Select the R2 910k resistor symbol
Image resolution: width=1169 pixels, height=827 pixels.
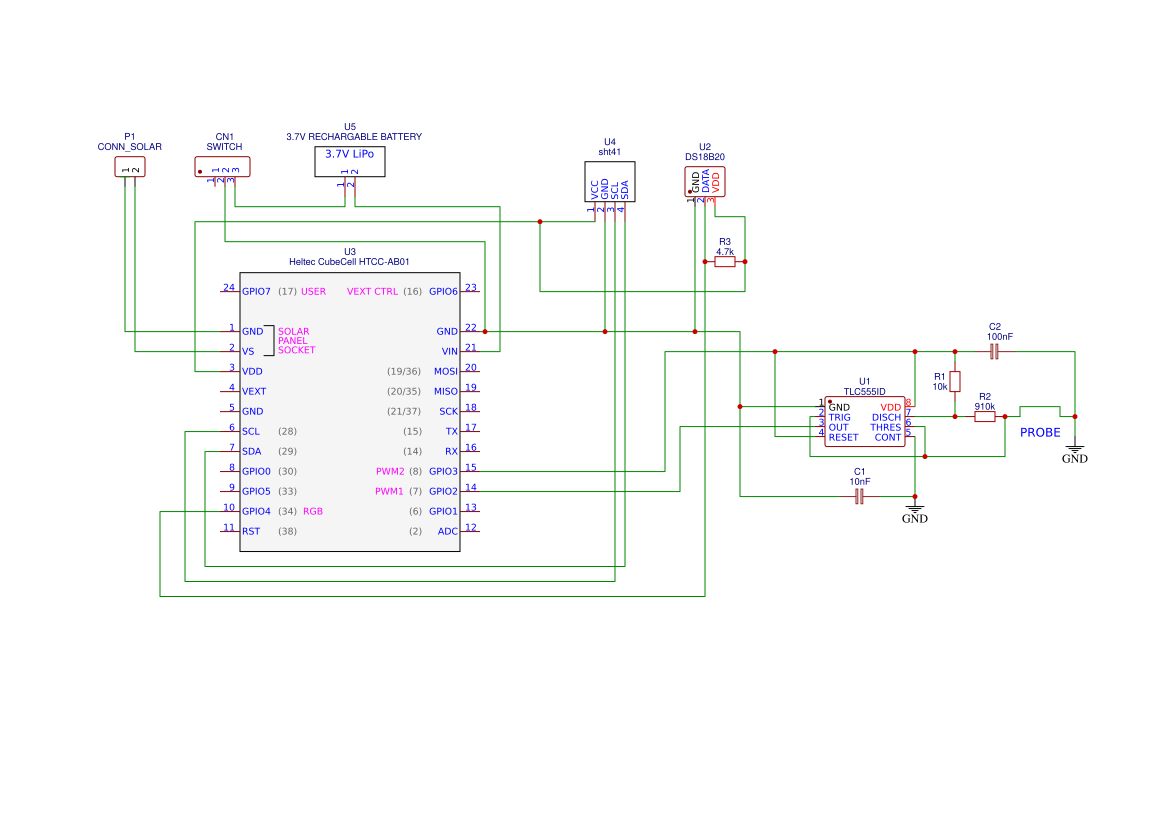(983, 415)
